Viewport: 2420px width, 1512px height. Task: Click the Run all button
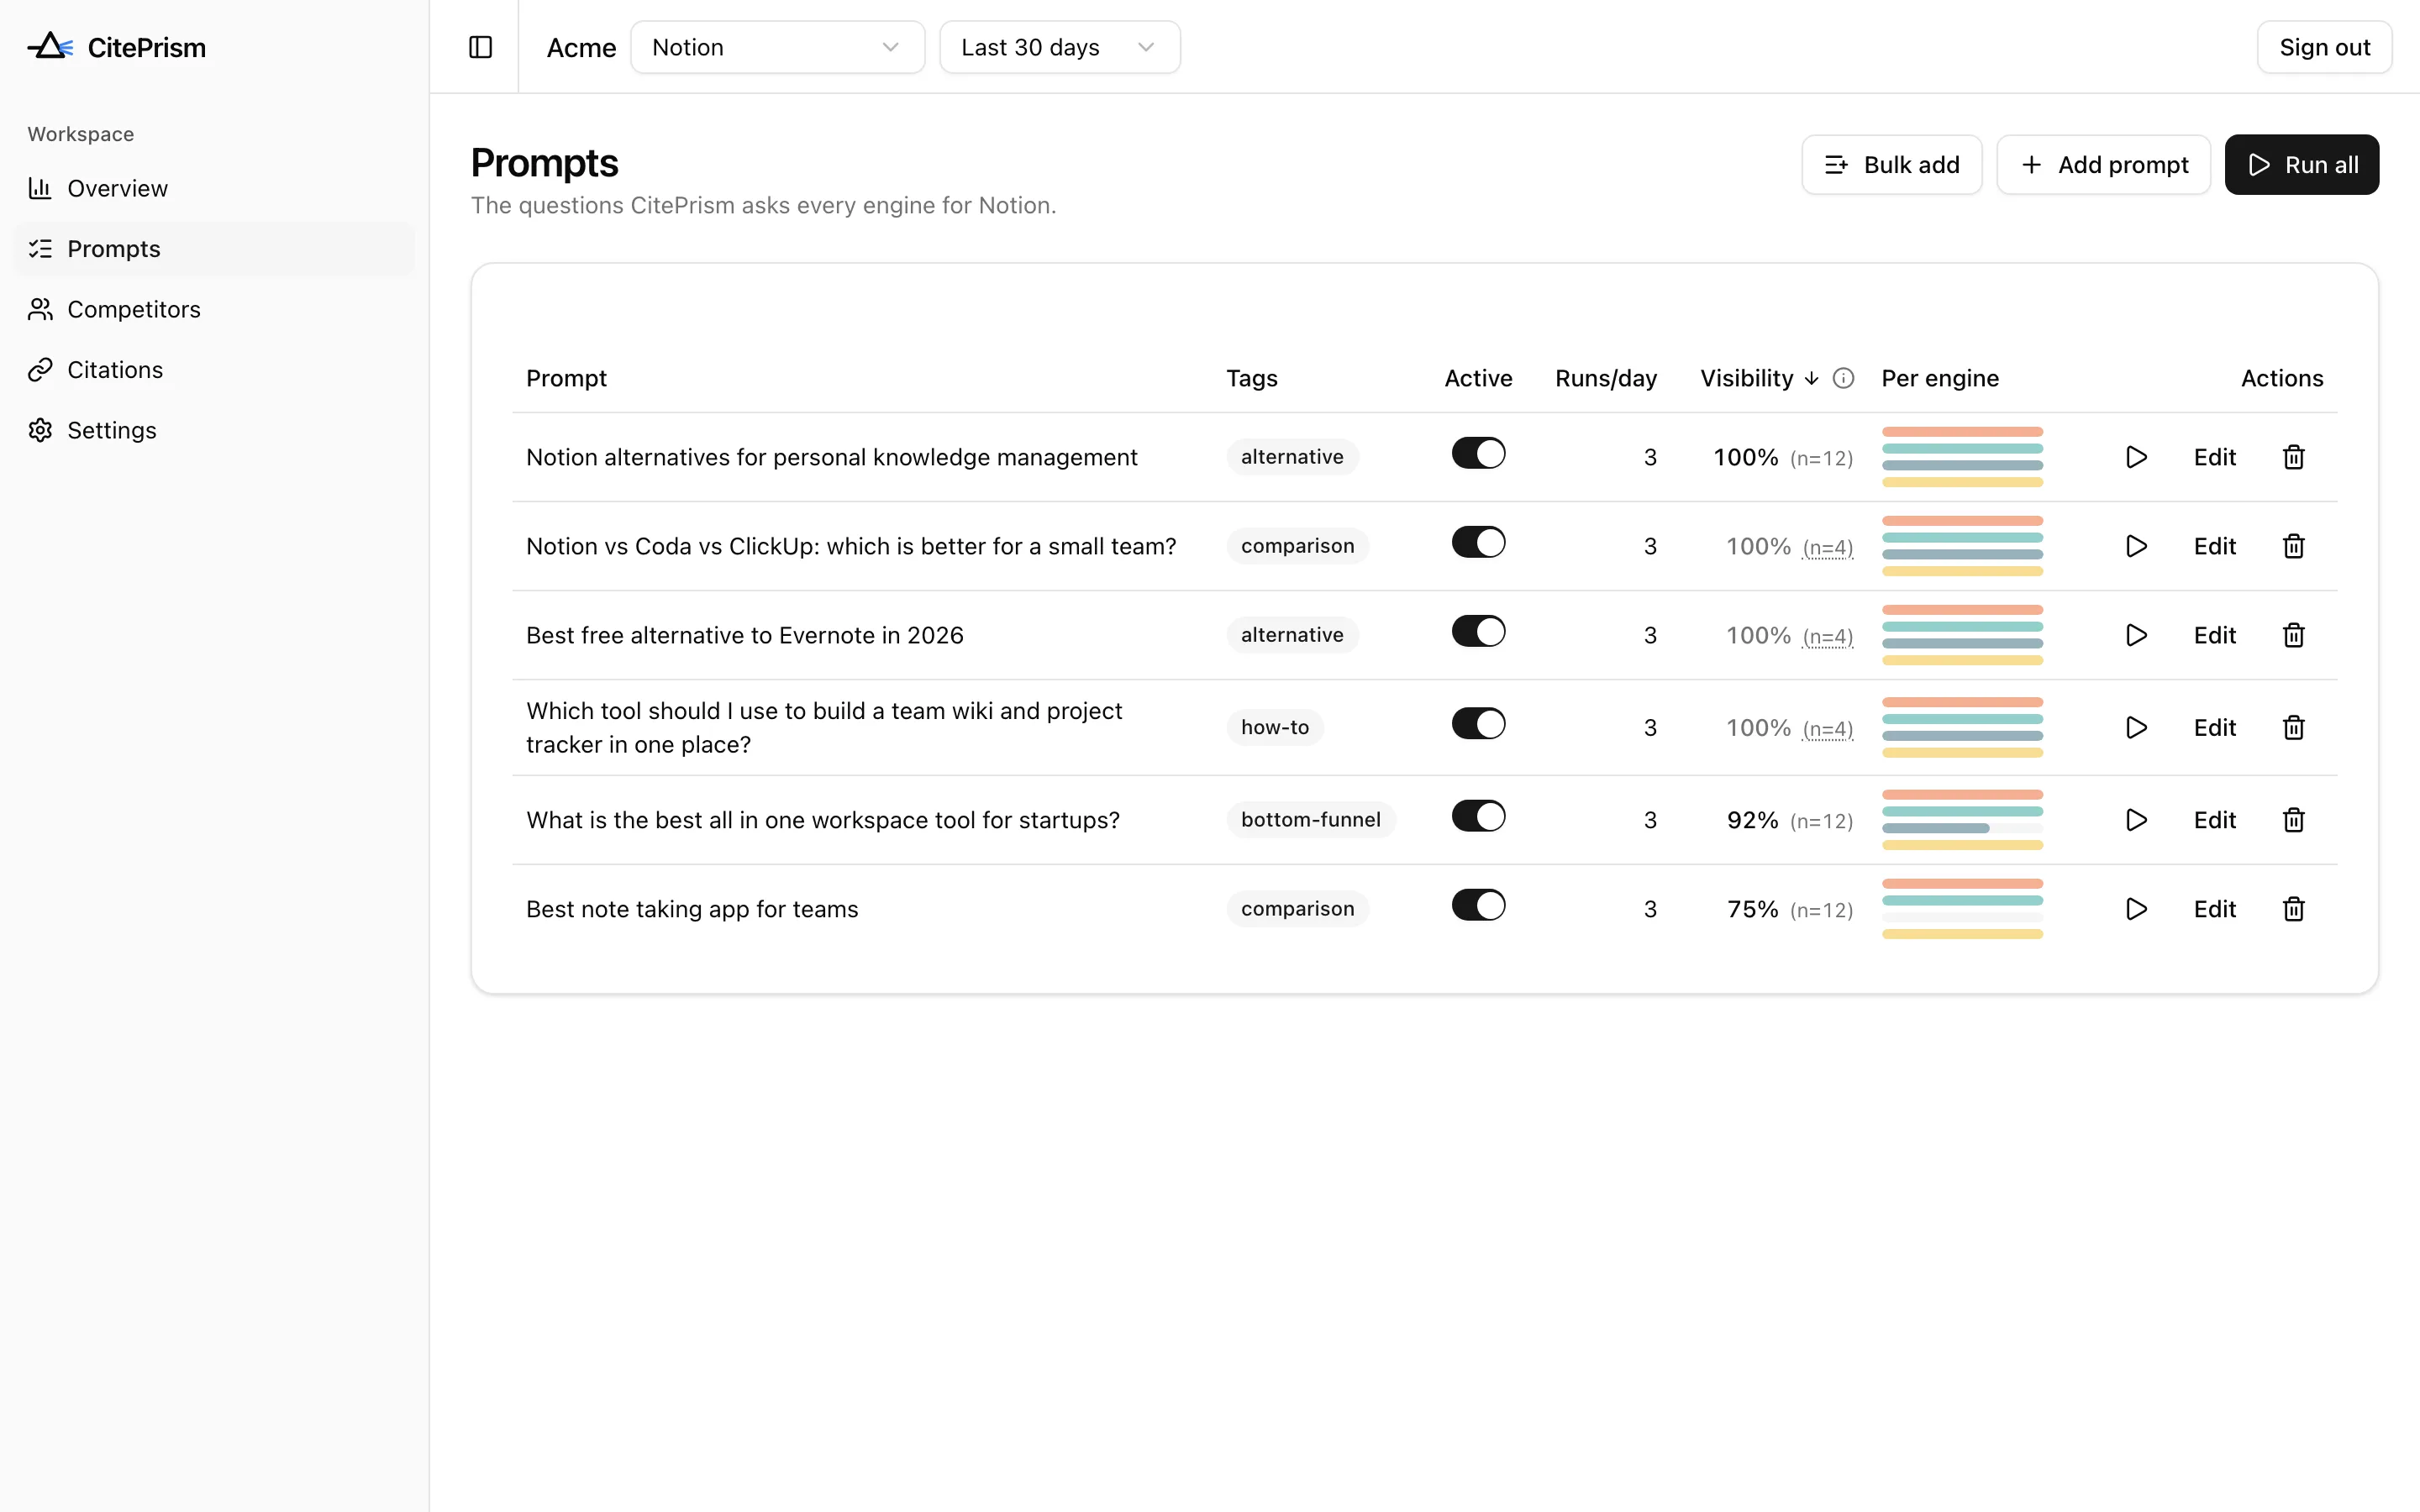click(2301, 165)
